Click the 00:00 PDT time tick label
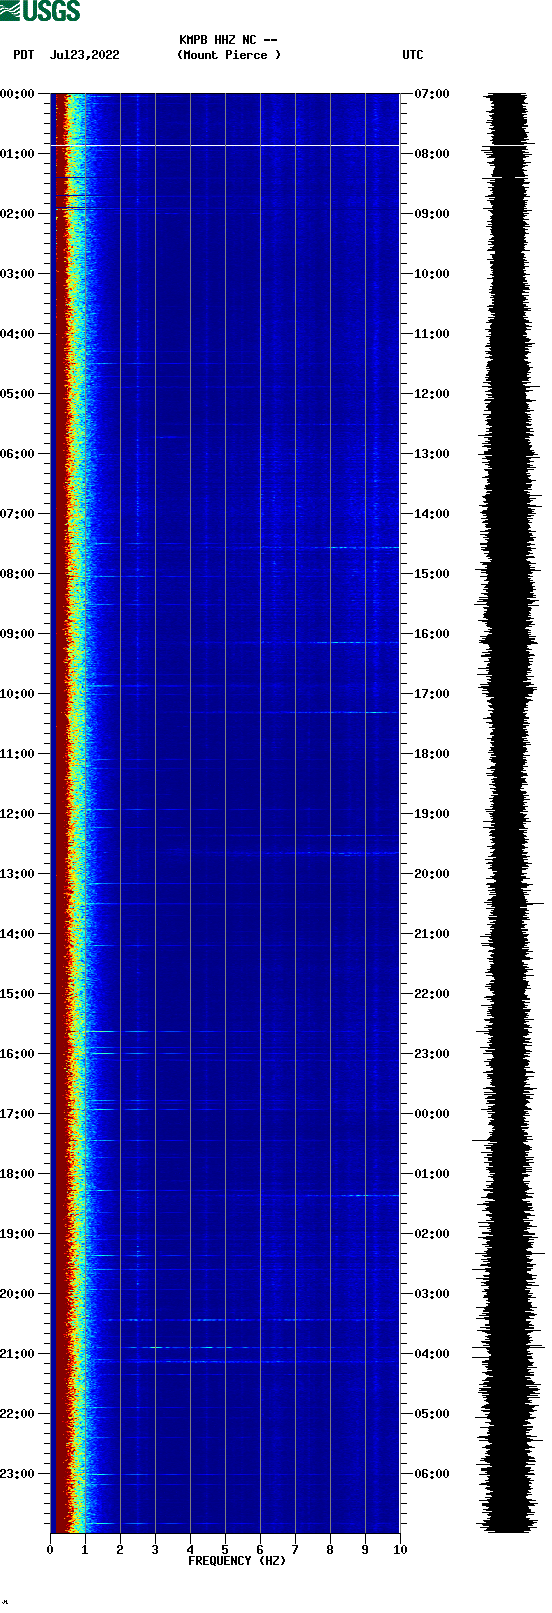Image resolution: width=552 pixels, height=1613 pixels. click(17, 94)
